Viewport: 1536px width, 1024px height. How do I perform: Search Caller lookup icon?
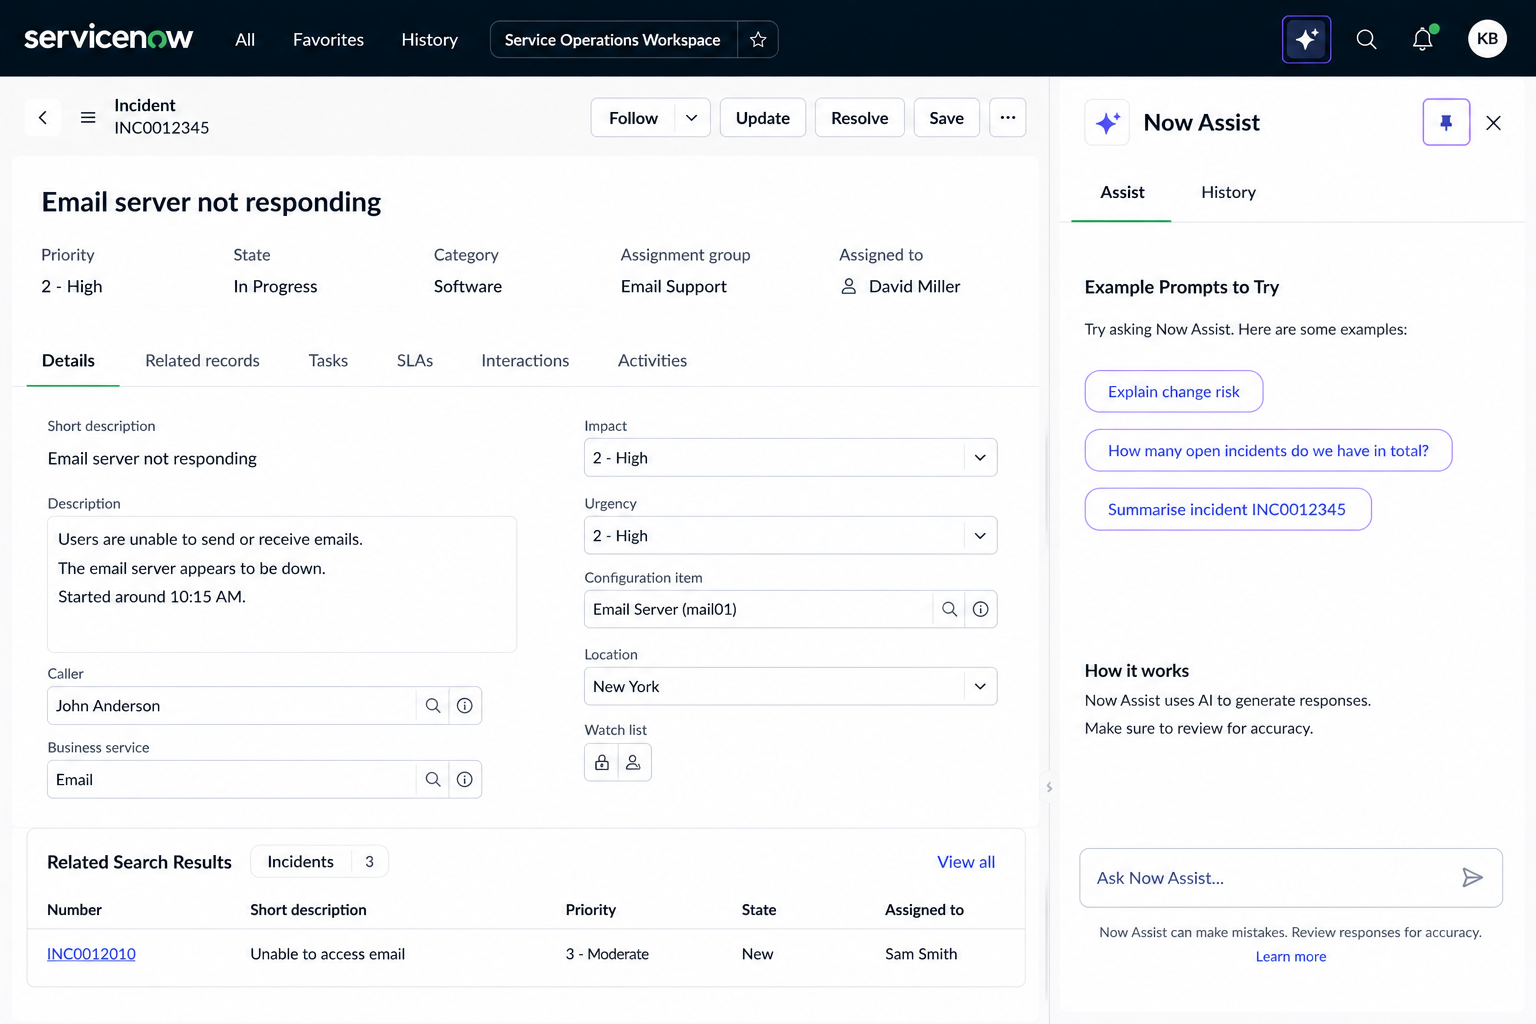[x=433, y=706]
